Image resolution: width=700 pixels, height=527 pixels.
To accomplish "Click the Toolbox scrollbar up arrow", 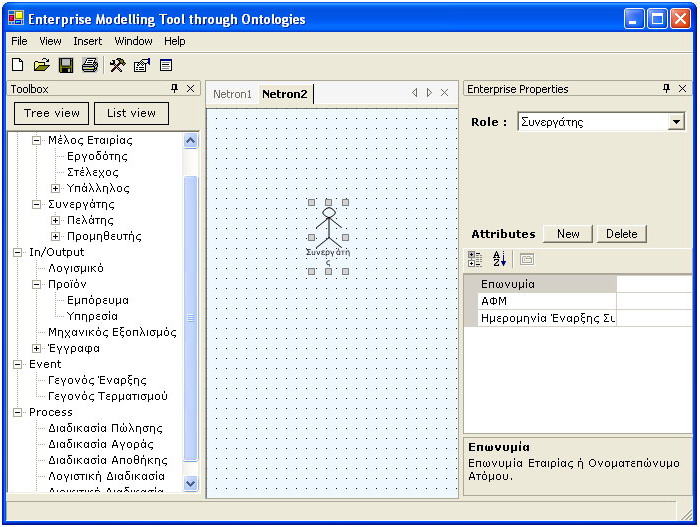I will (191, 141).
